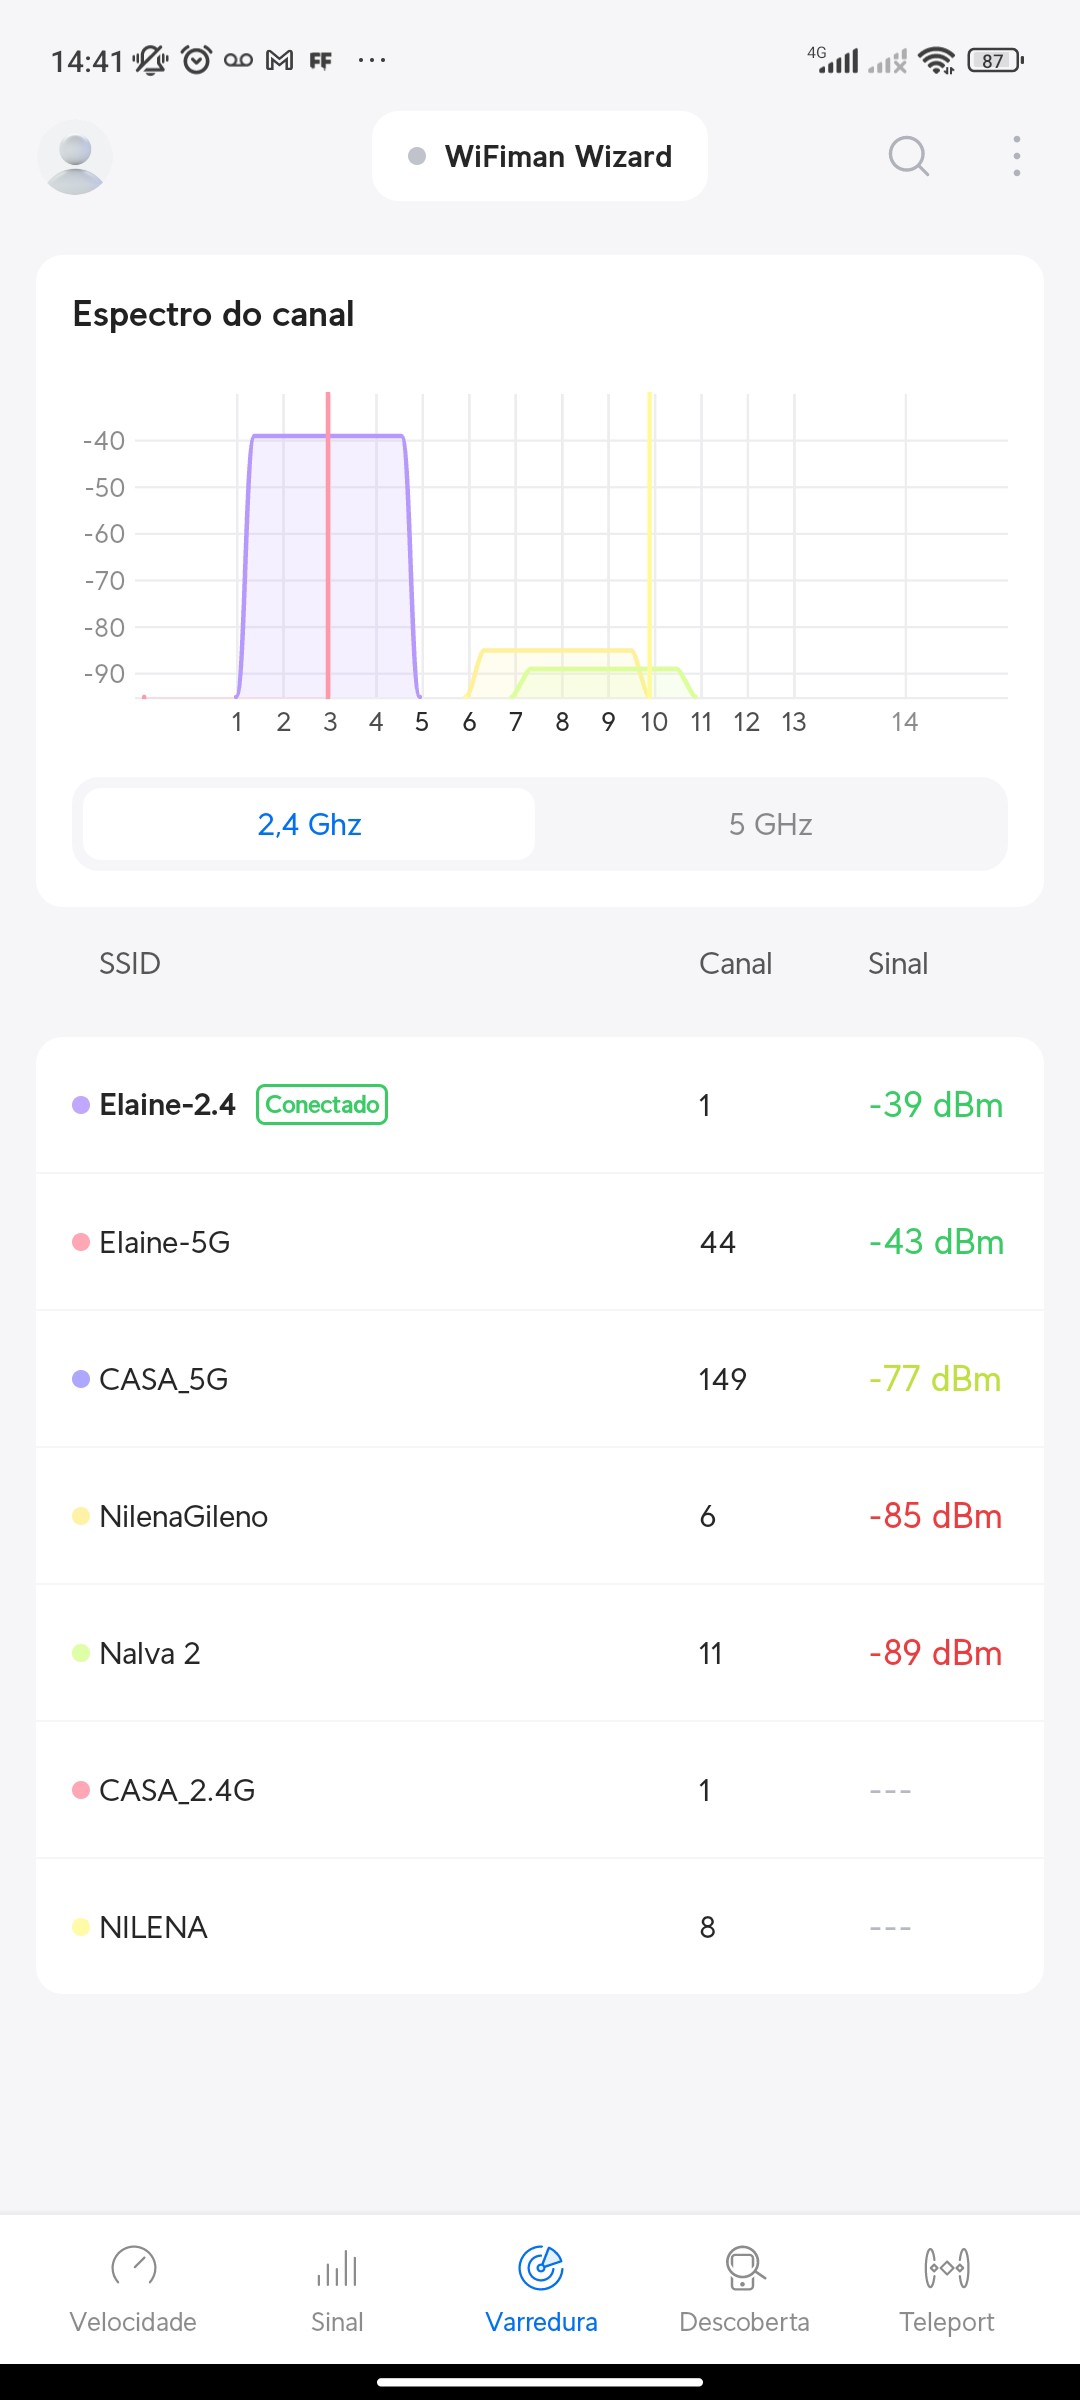Open the three-dot overflow menu
The height and width of the screenshot is (2400, 1080).
click(x=1016, y=157)
